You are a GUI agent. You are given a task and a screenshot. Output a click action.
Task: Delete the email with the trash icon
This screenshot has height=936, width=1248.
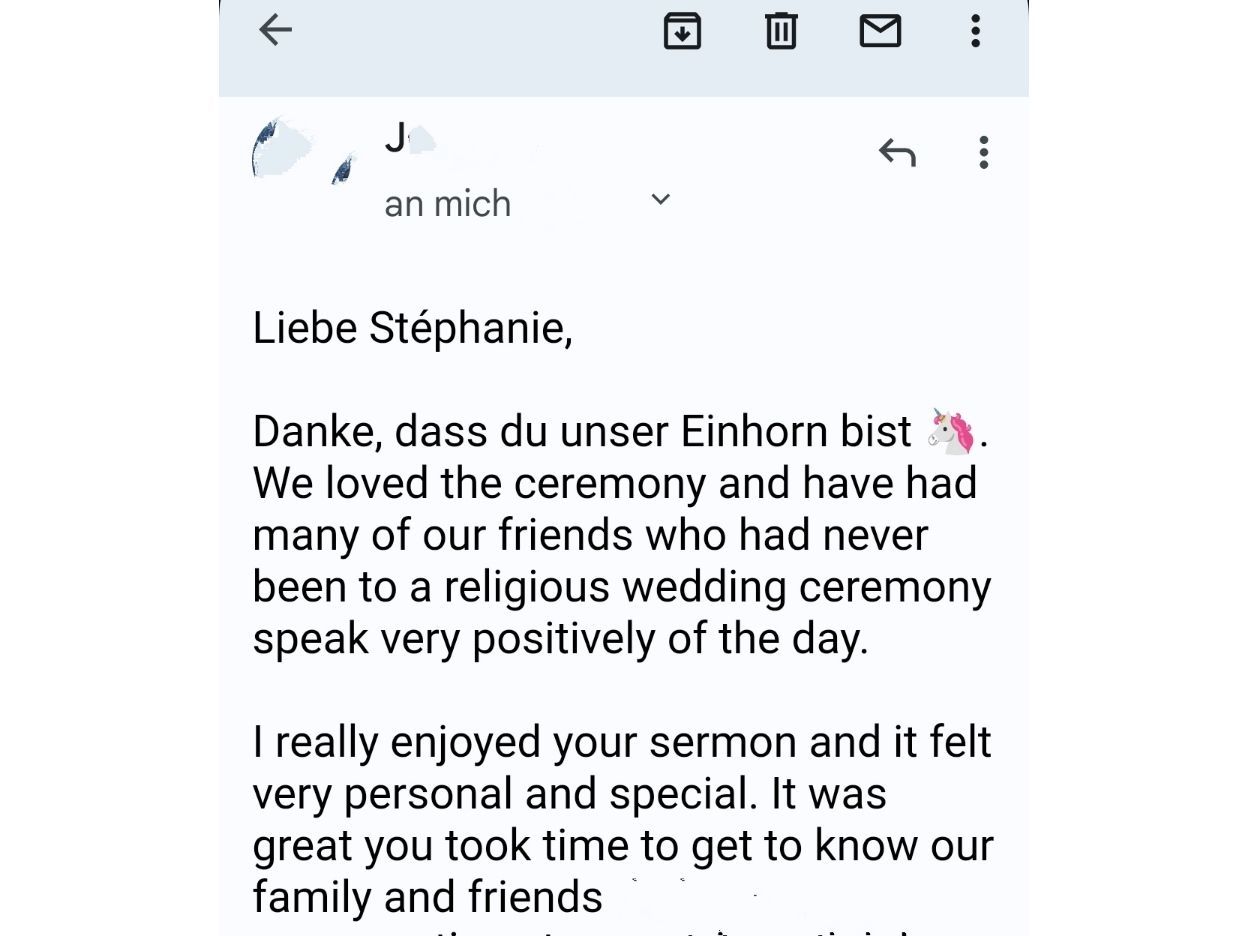click(781, 31)
